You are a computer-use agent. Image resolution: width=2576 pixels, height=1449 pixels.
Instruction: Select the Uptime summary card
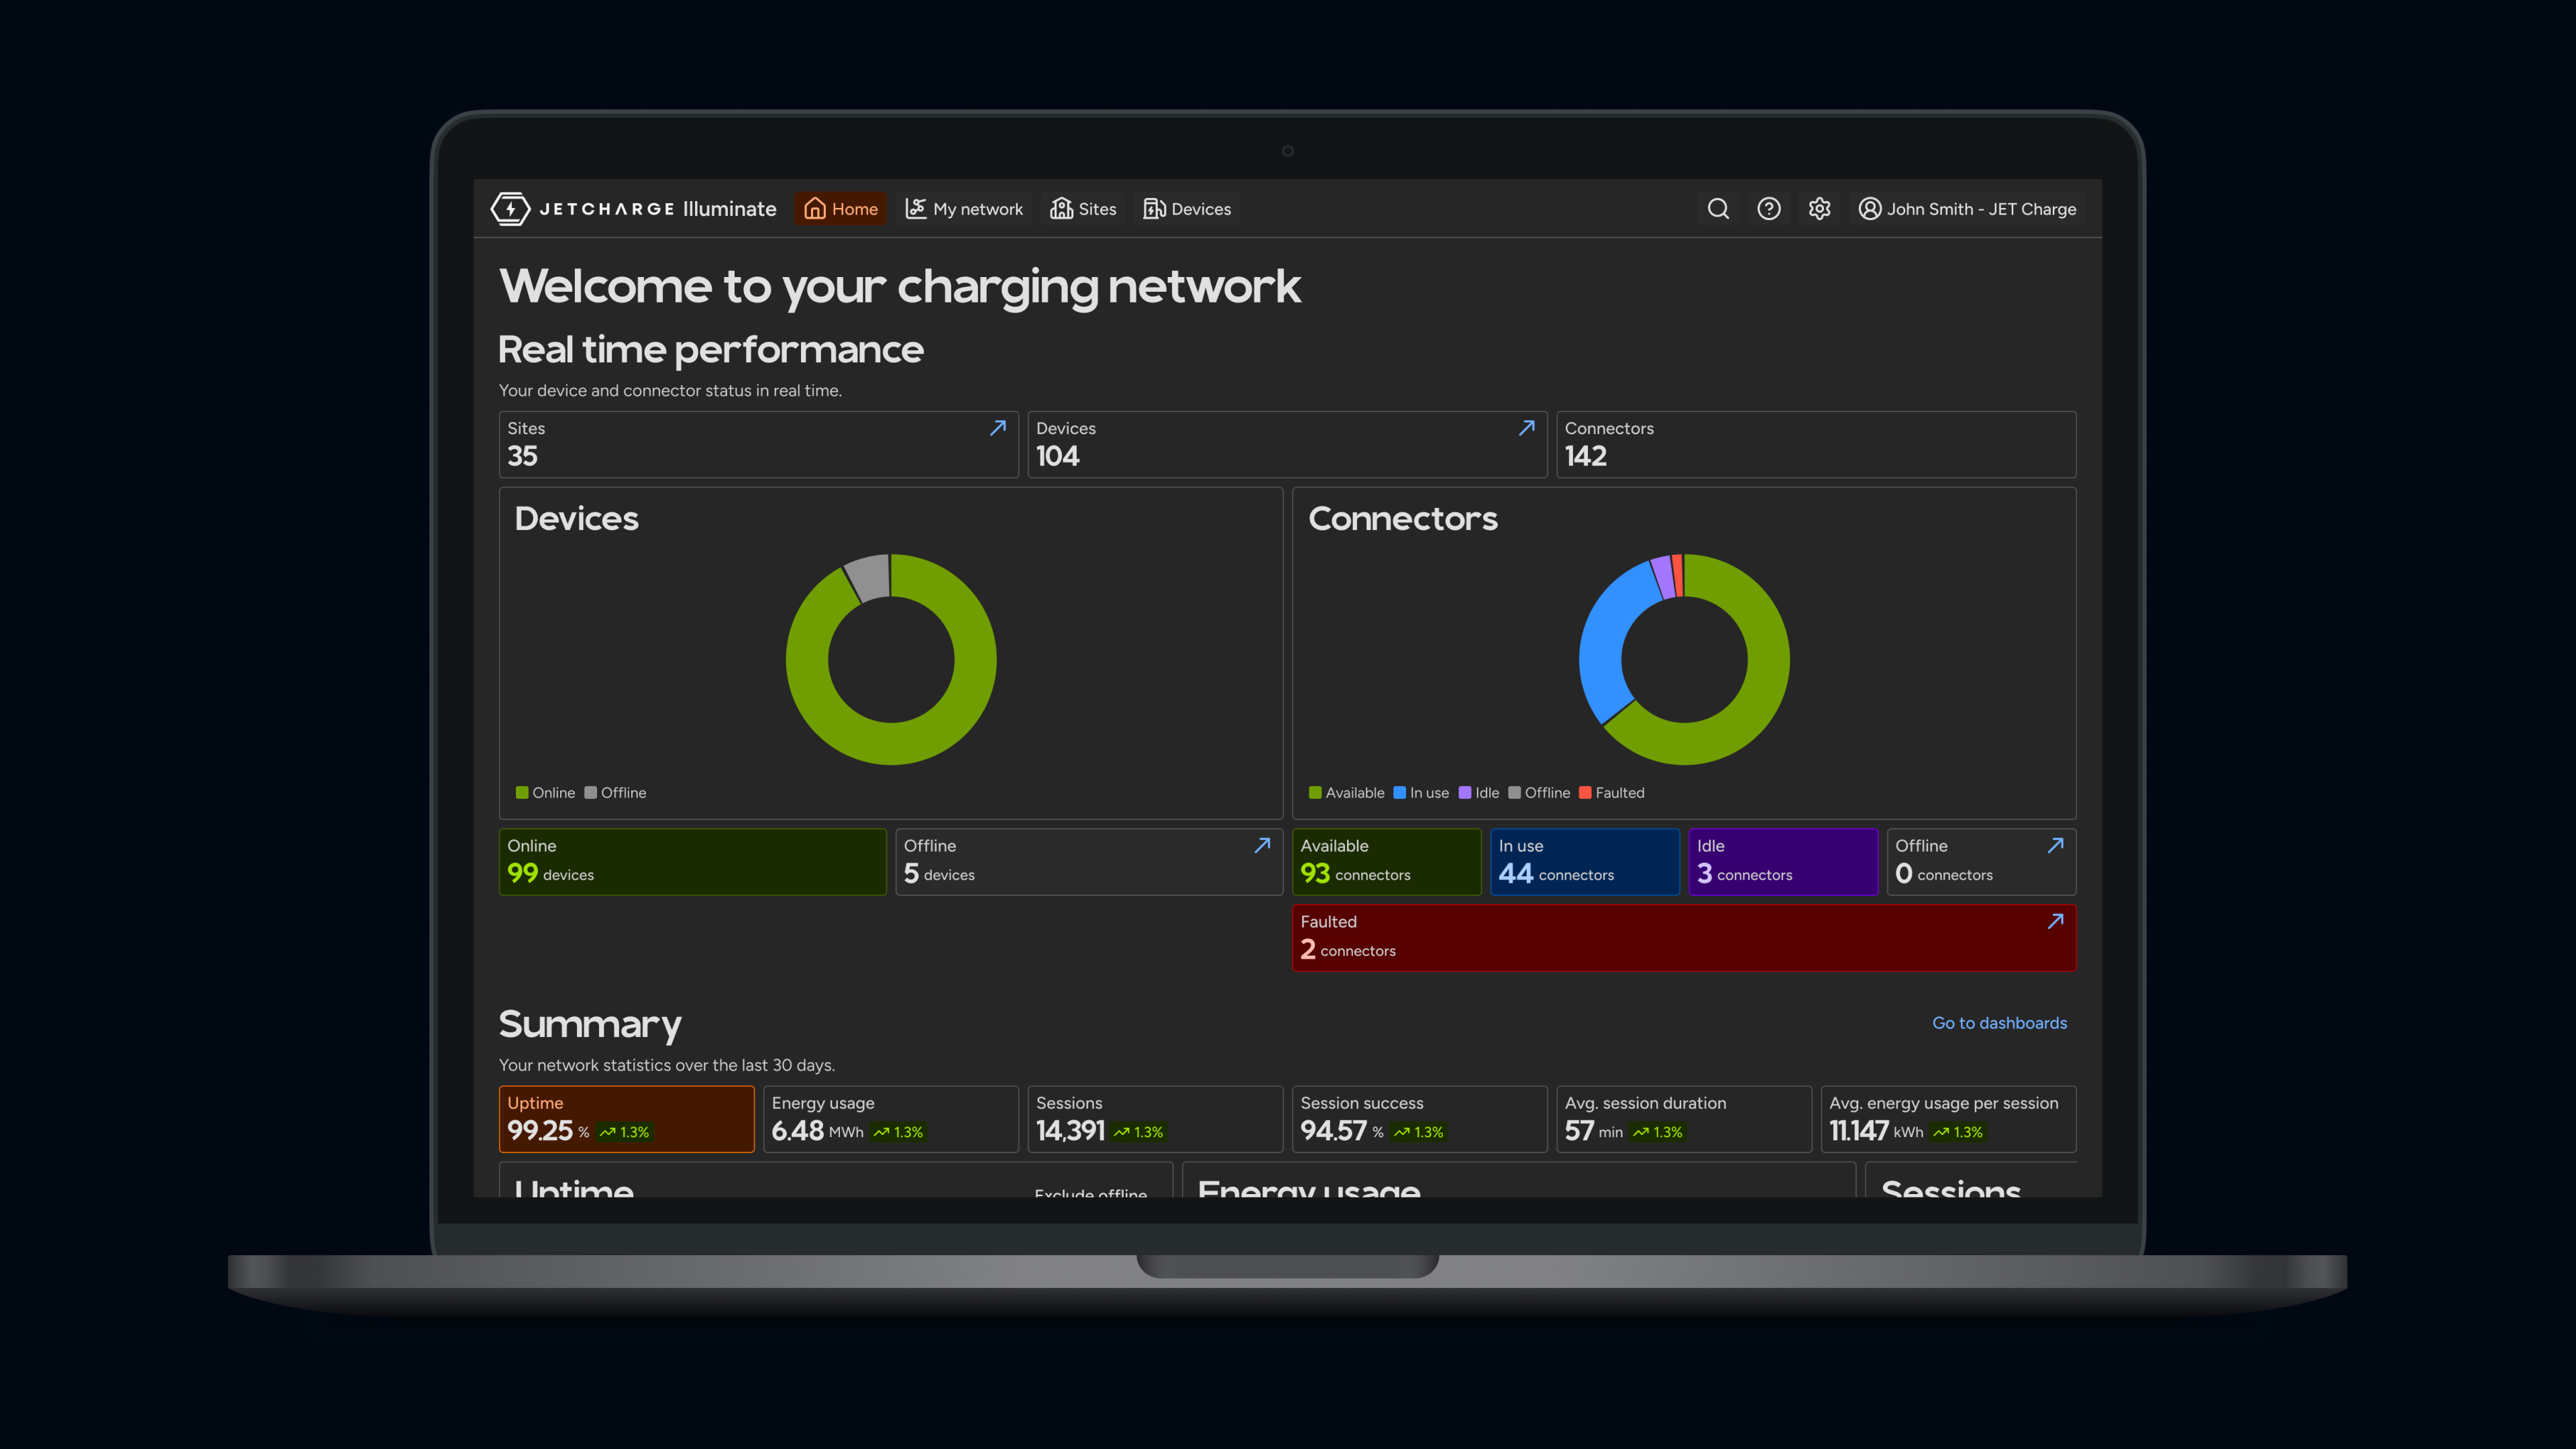pyautogui.click(x=627, y=1119)
